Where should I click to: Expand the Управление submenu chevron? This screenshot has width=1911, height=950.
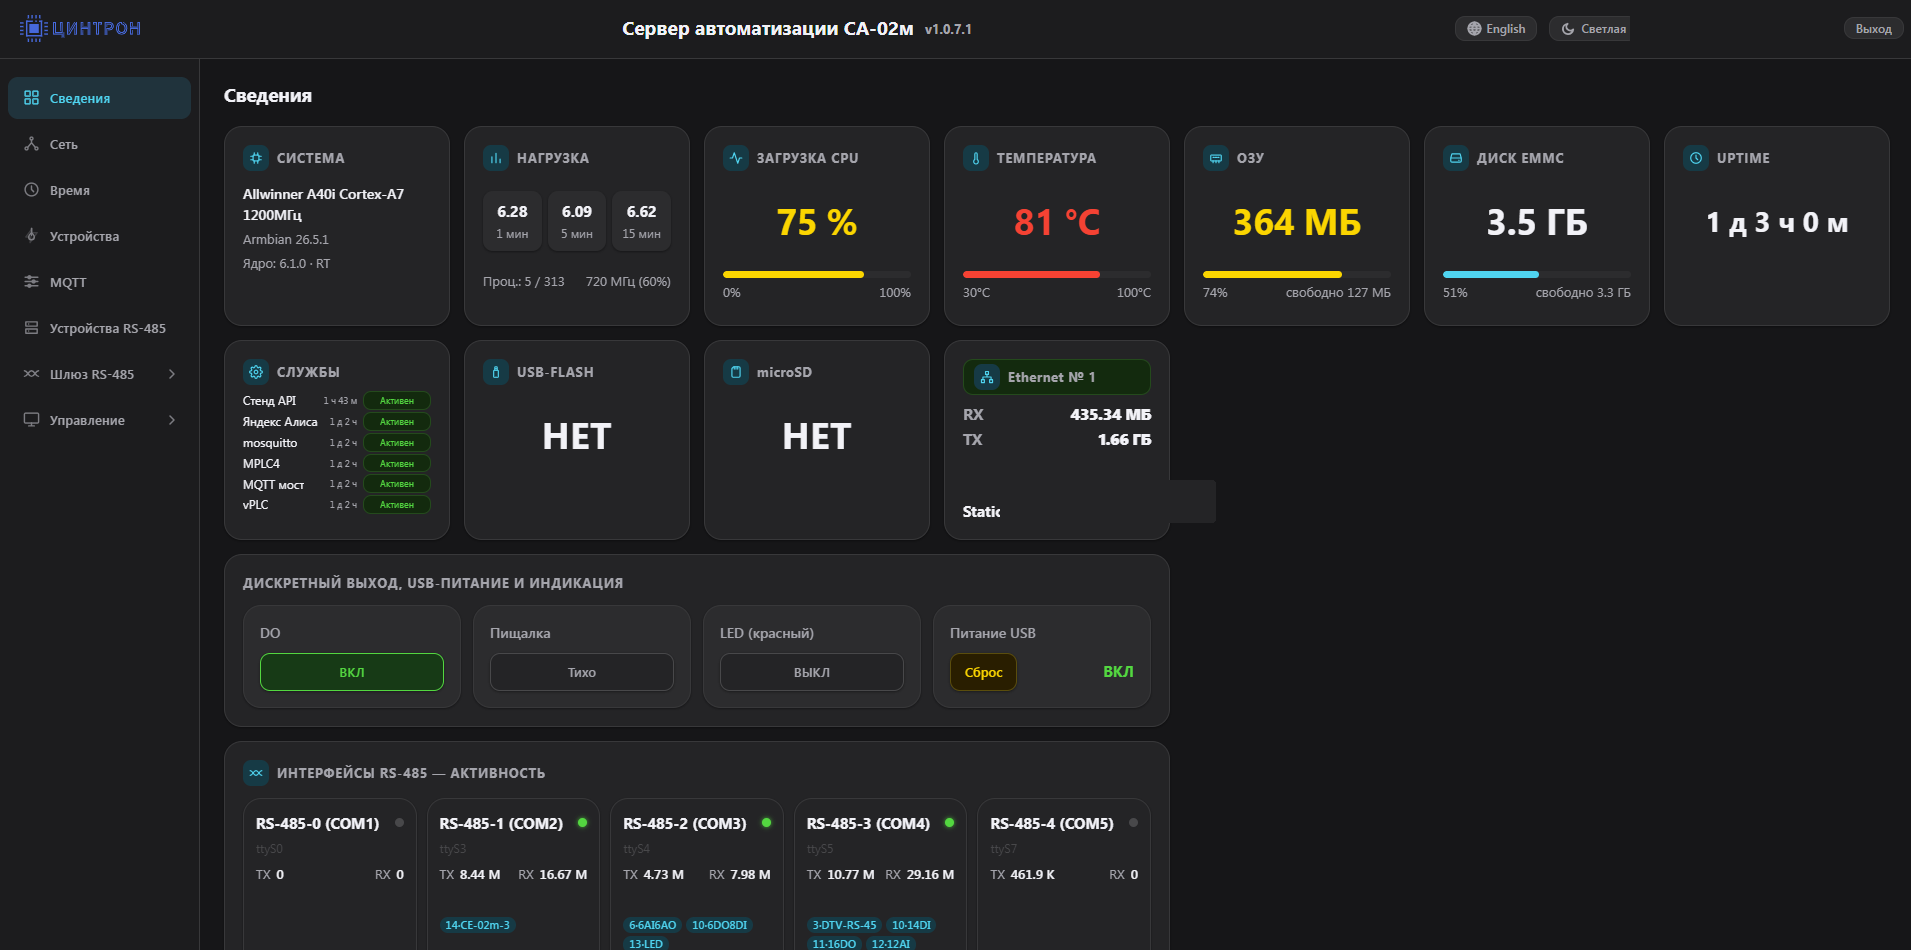172,420
